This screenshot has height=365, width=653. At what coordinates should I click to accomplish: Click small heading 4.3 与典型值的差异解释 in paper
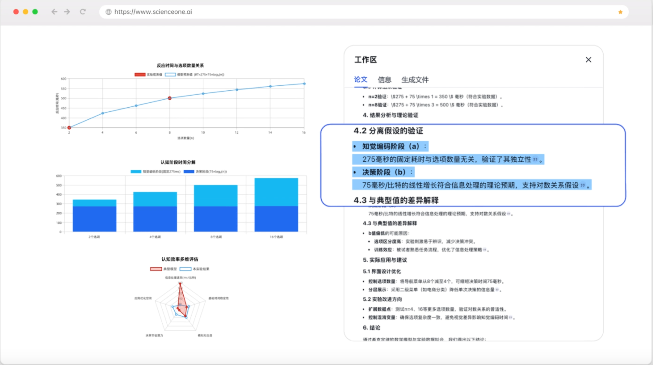pos(389,223)
